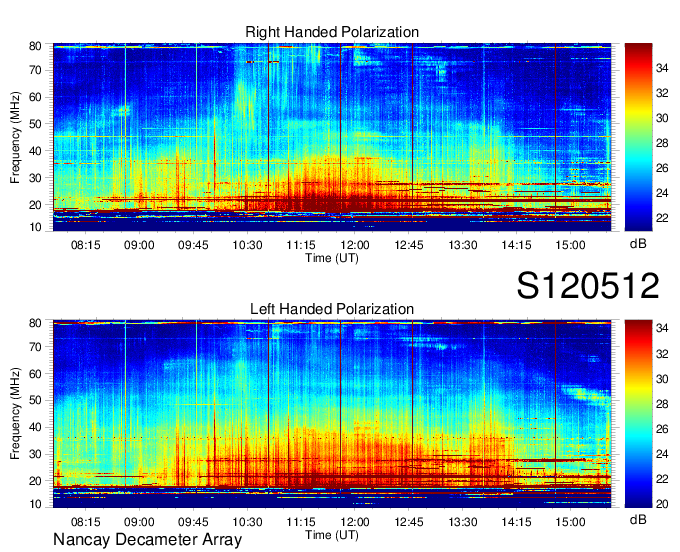Select the S120512 observation label
Viewport: 680px width, 552px height.
click(x=588, y=286)
